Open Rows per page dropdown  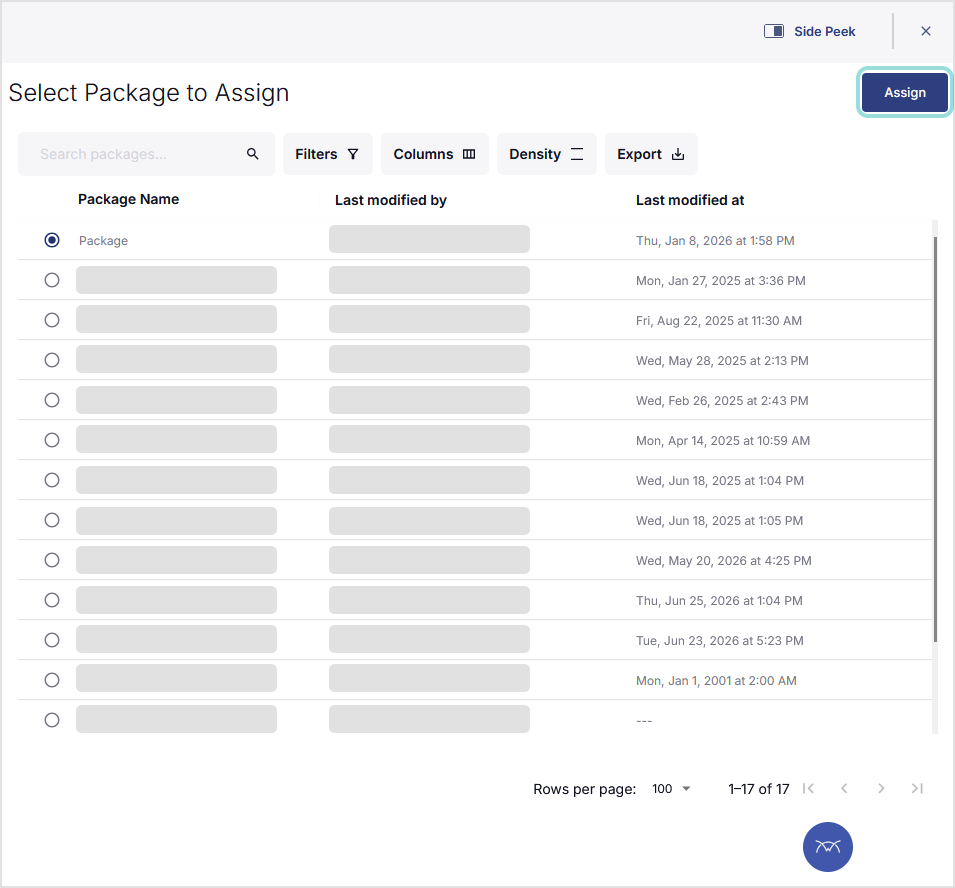[x=671, y=789]
